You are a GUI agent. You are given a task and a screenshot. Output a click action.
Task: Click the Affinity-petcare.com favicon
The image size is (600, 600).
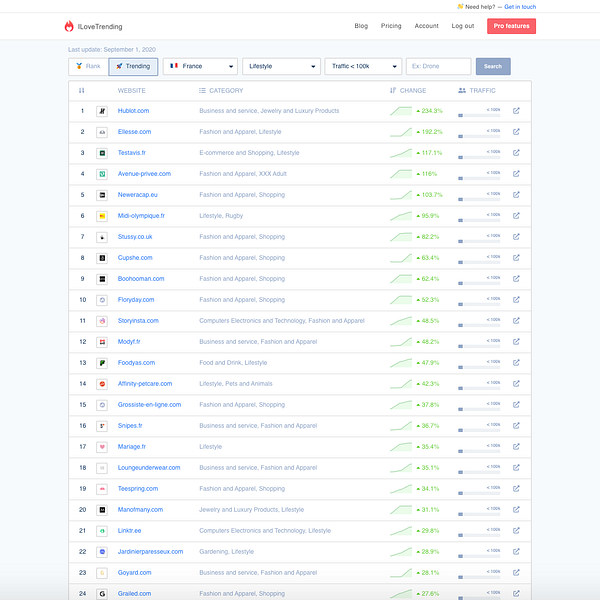point(102,384)
